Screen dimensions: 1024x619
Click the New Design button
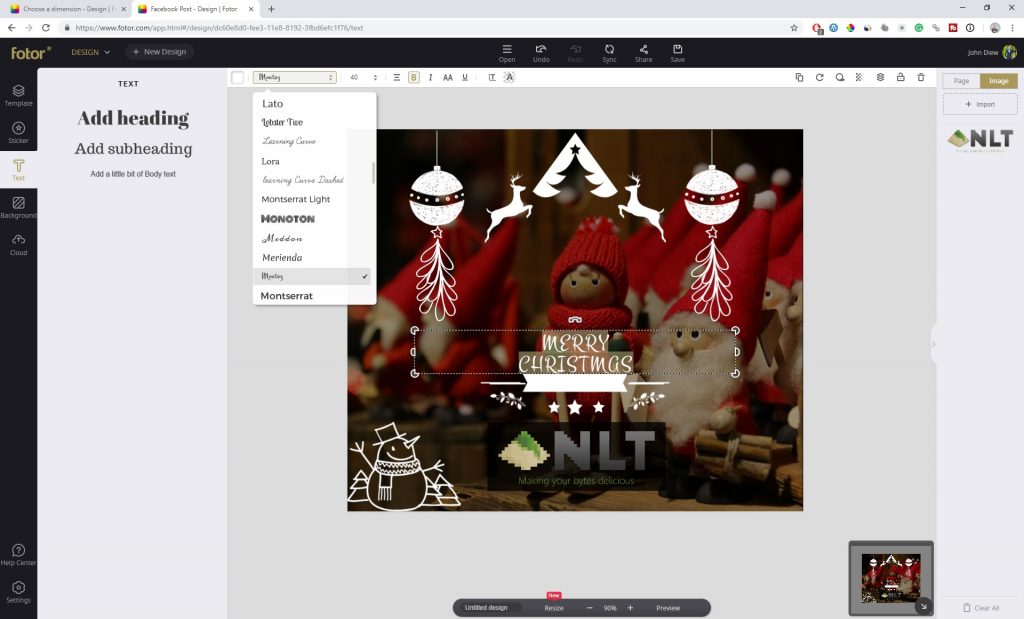[x=160, y=52]
